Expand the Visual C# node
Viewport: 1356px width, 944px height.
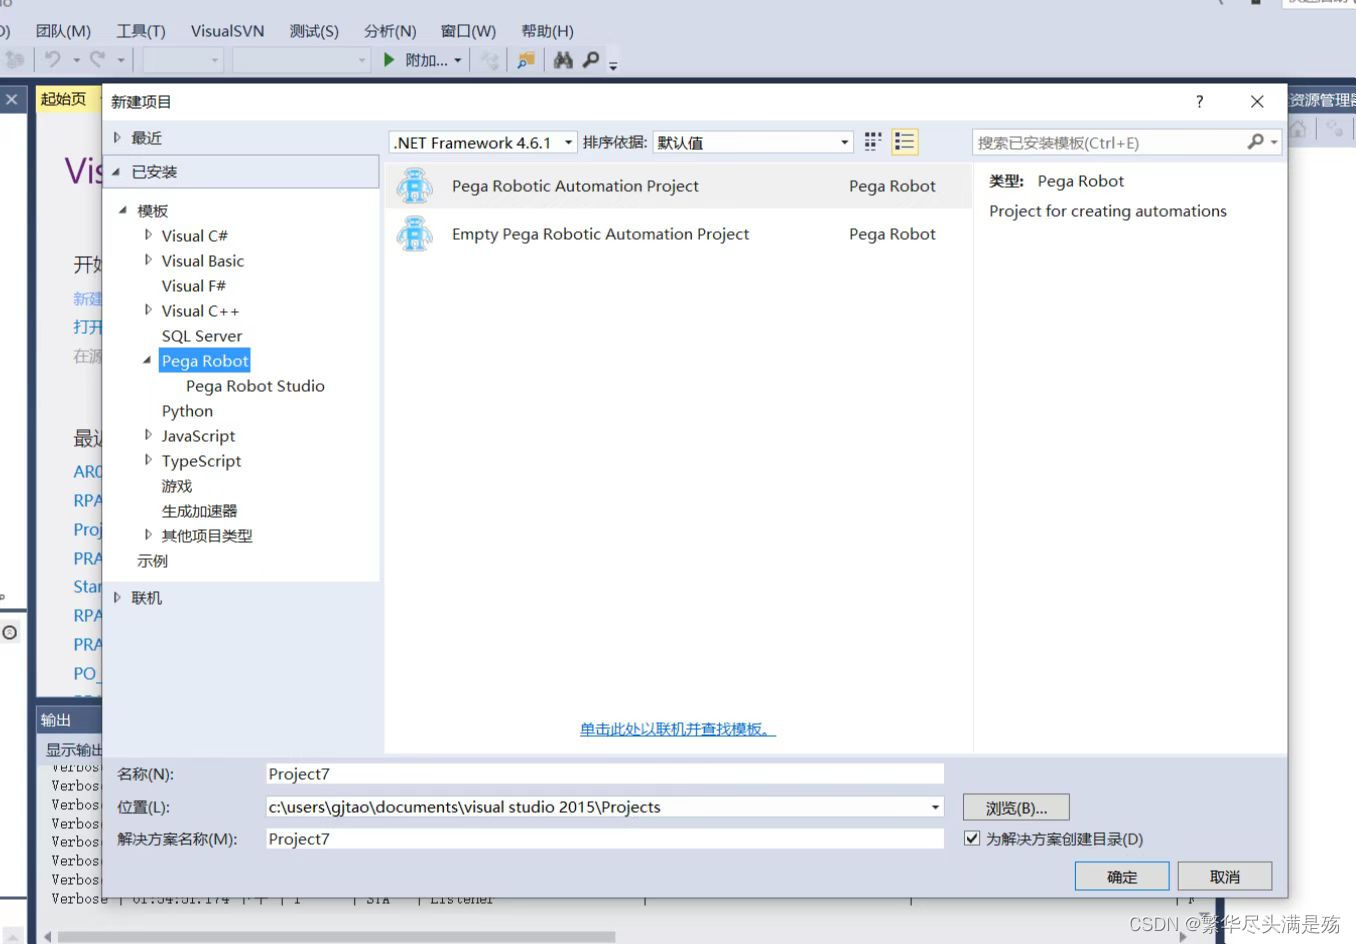tap(148, 235)
